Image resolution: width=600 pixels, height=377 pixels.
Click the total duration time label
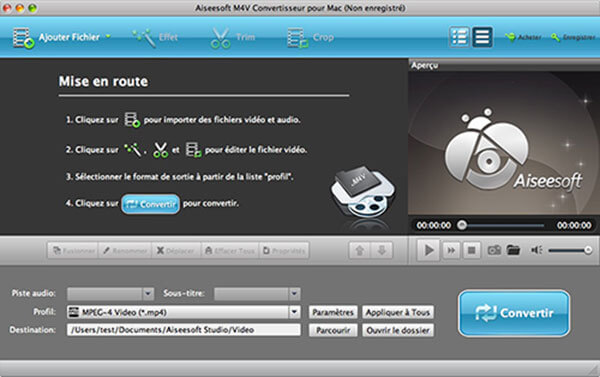click(574, 225)
